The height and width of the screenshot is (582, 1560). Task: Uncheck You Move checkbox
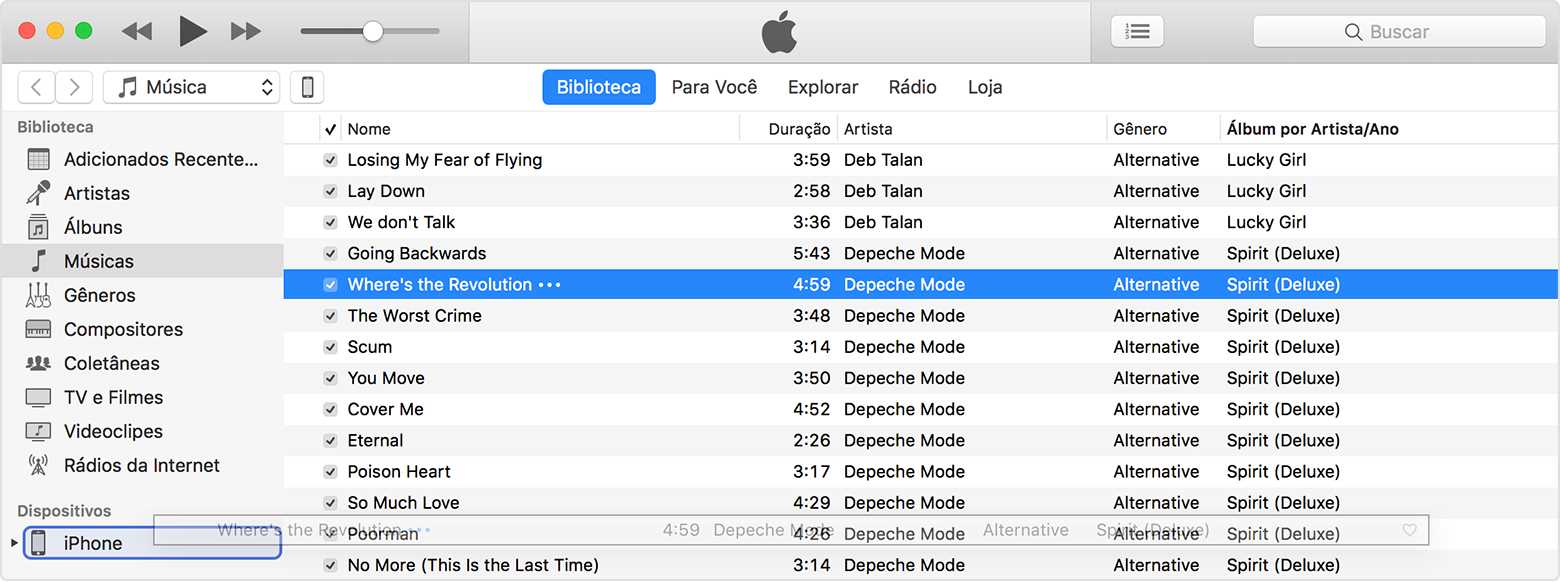click(x=330, y=378)
